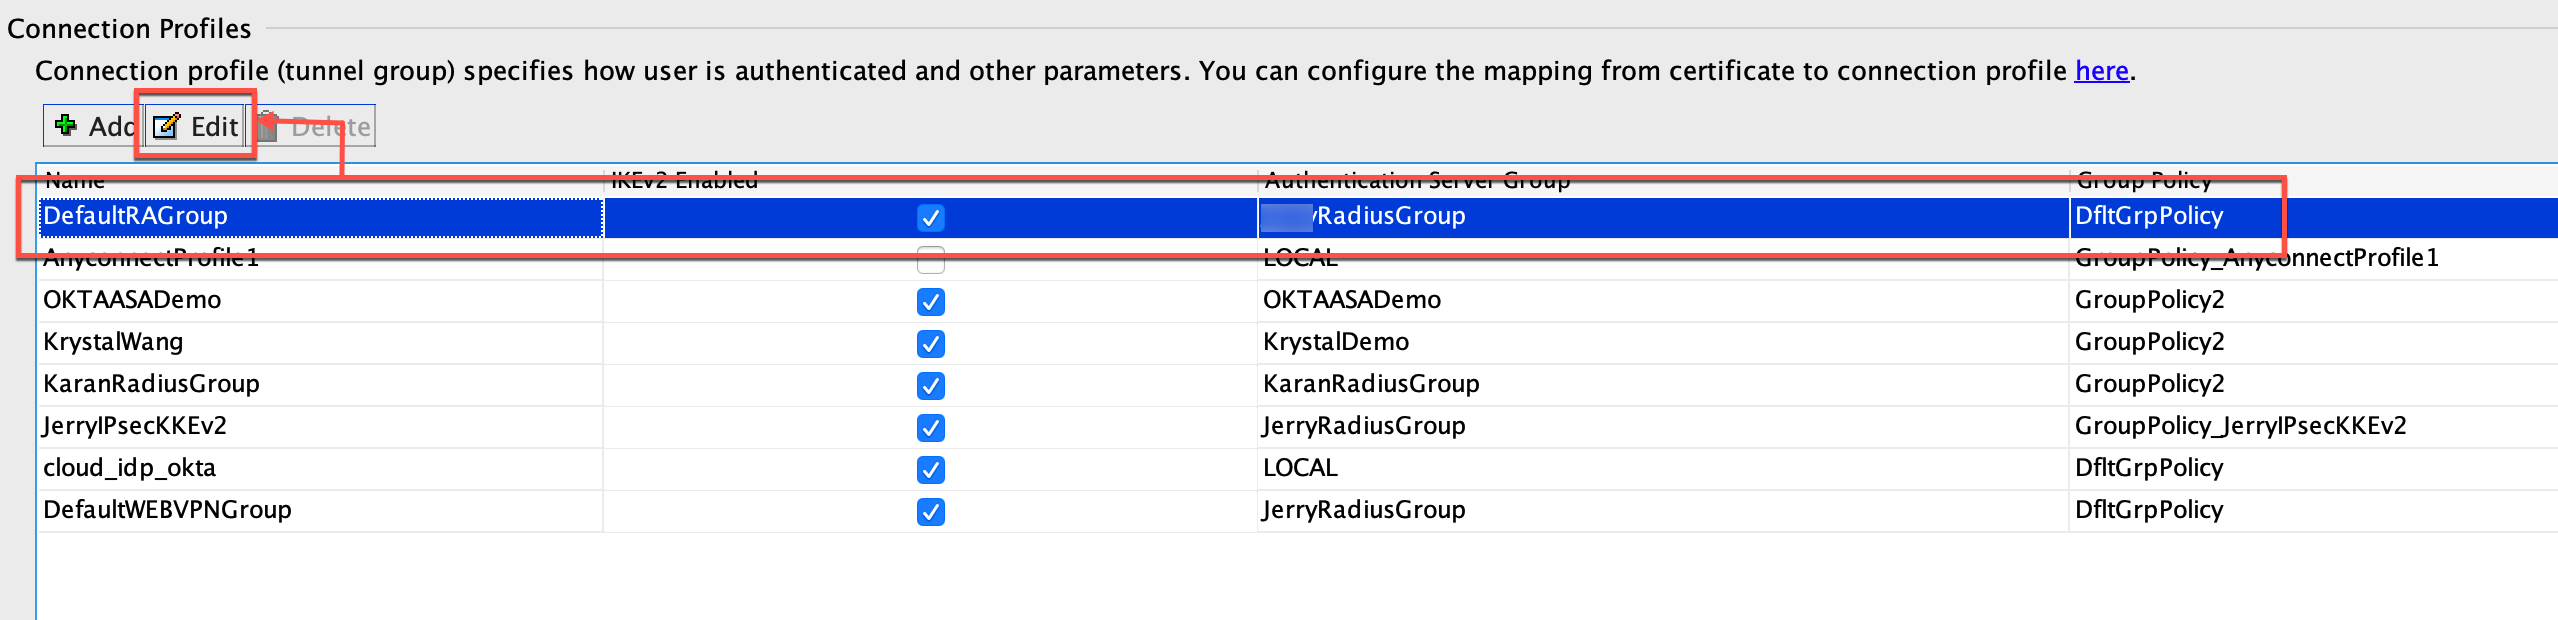Image resolution: width=2558 pixels, height=620 pixels.
Task: Click KaranRadiusGroup authentication server cell
Action: click(x=1370, y=384)
